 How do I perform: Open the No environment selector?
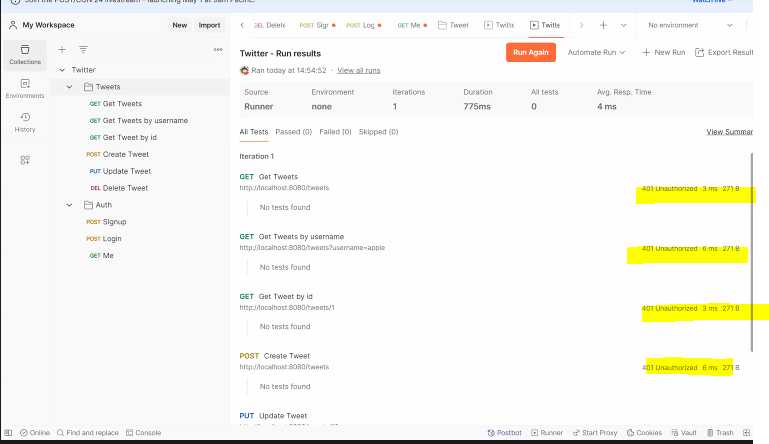690,25
